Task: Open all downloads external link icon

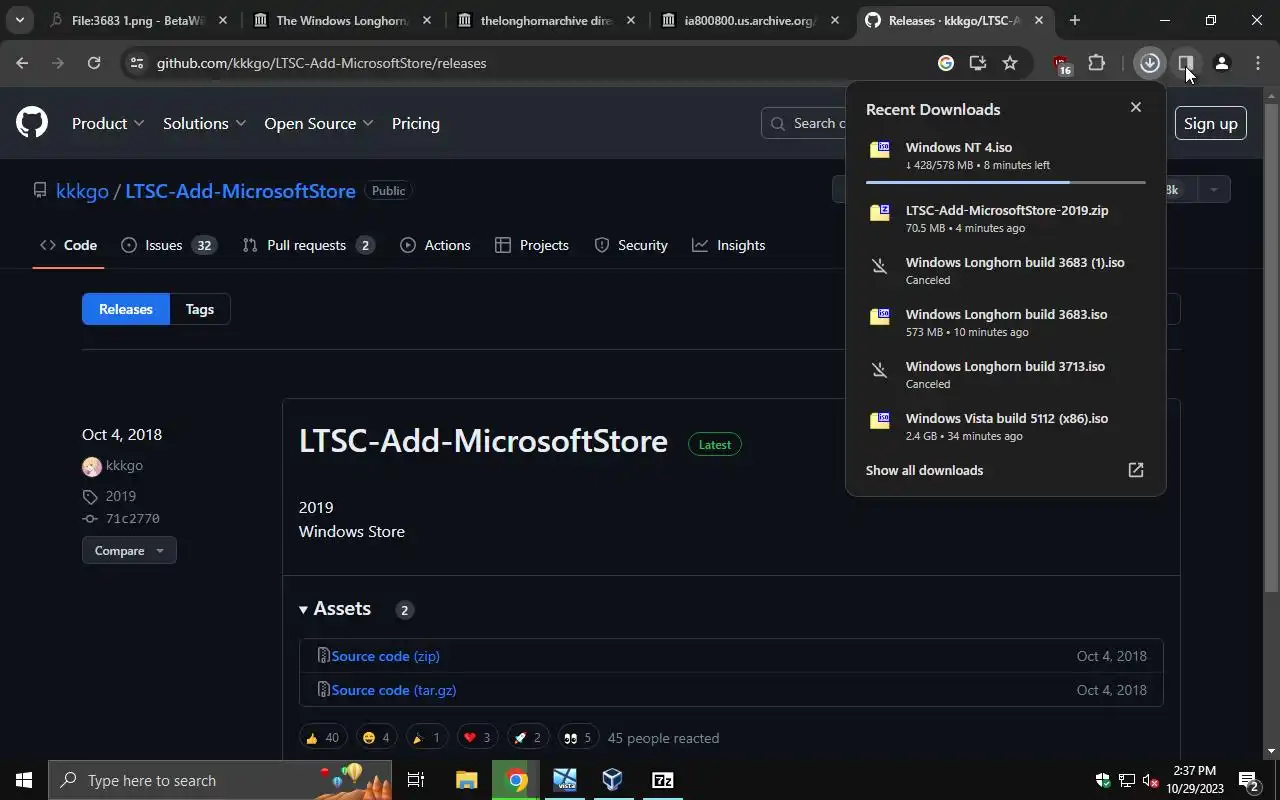Action: pos(1136,470)
